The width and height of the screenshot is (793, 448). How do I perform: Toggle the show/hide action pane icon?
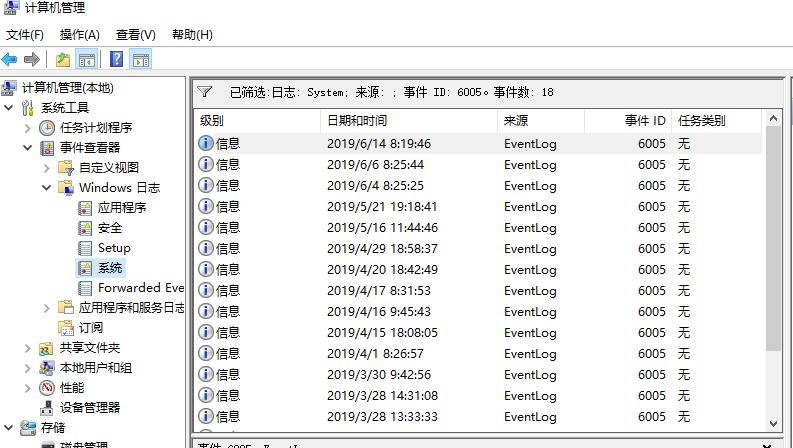coord(141,60)
